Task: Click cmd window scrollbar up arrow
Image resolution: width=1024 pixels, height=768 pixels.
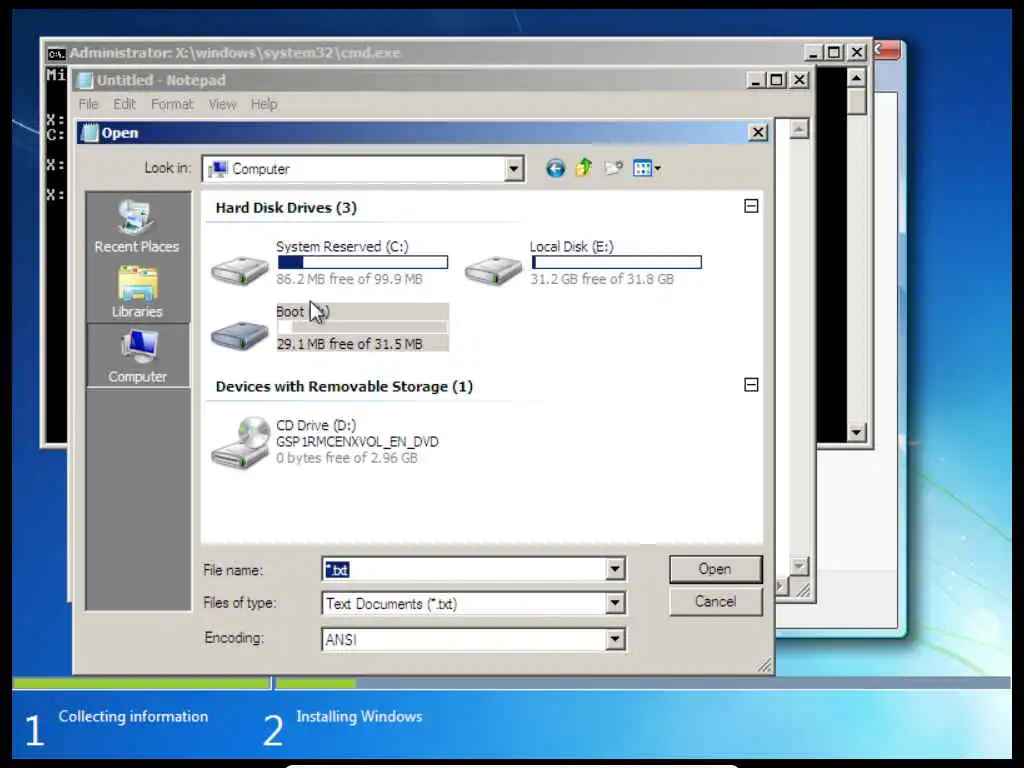Action: click(x=856, y=78)
